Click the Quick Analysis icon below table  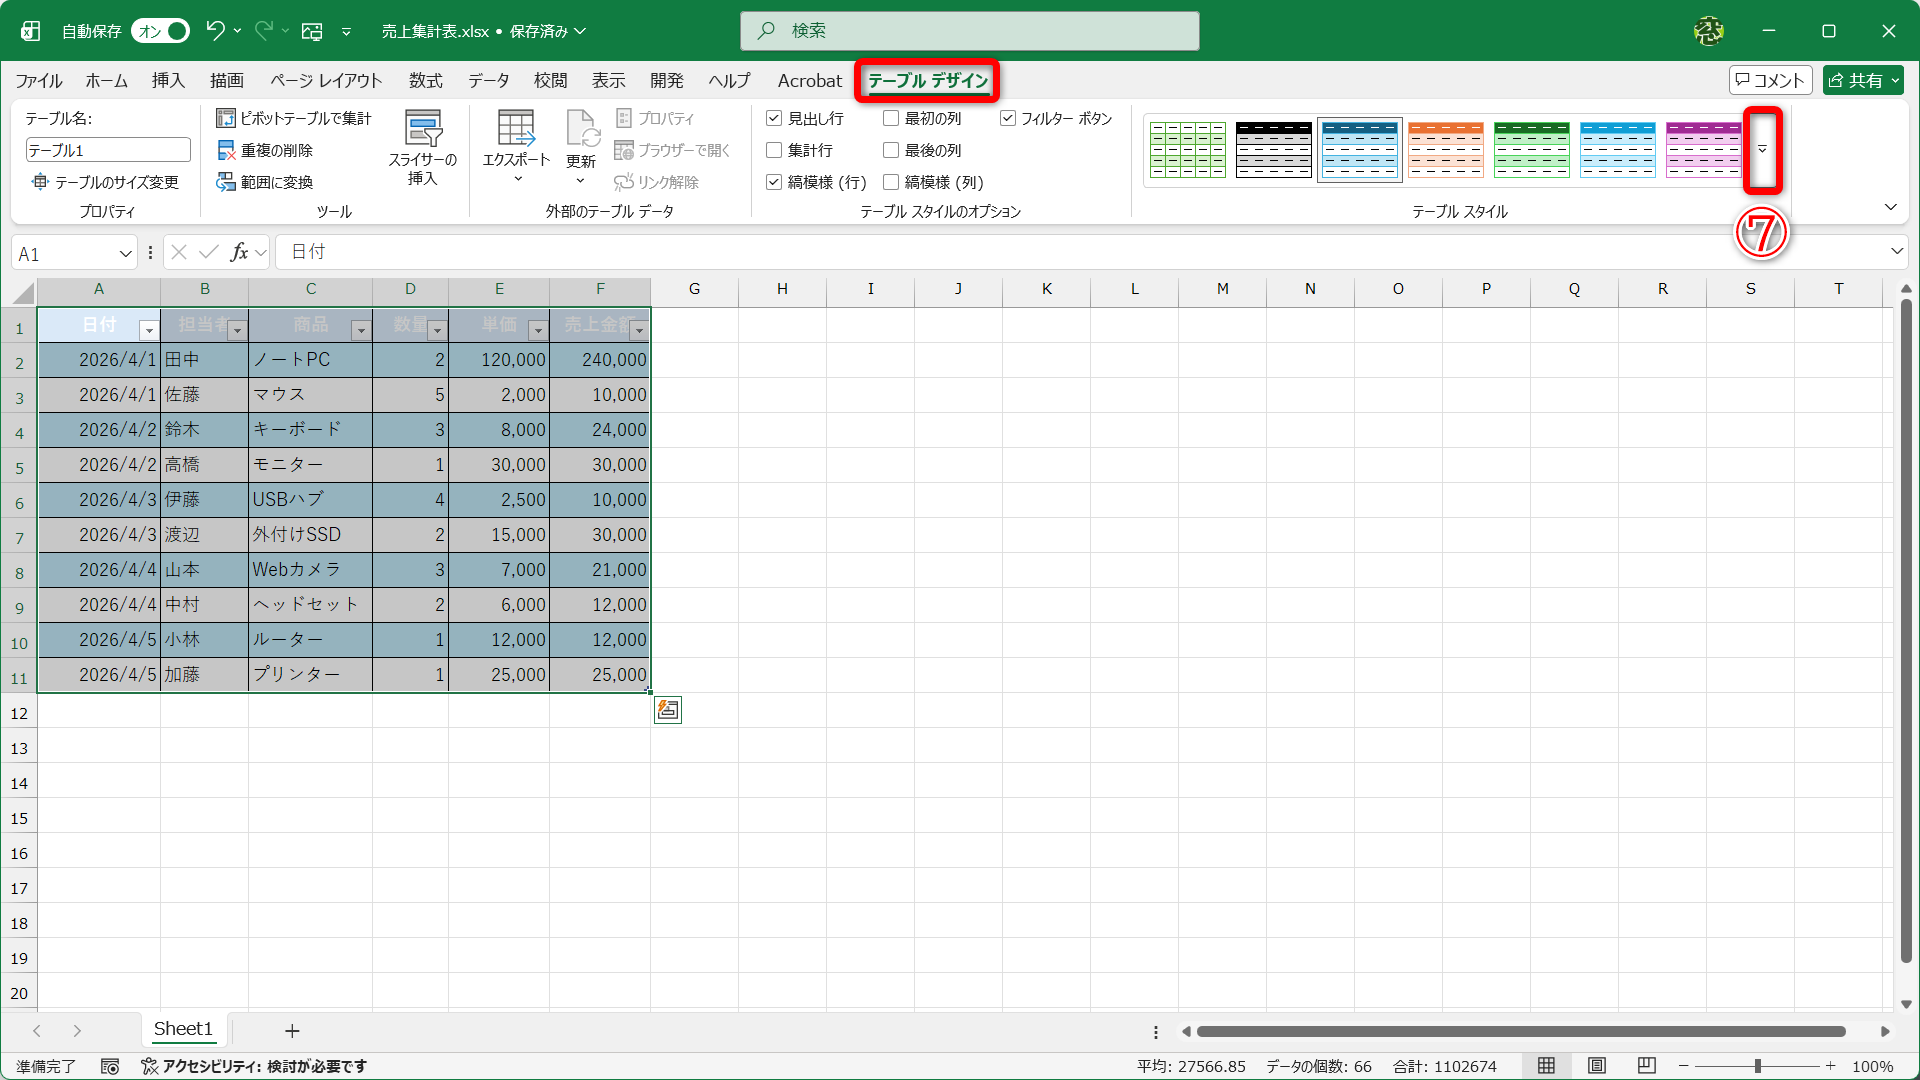click(668, 710)
